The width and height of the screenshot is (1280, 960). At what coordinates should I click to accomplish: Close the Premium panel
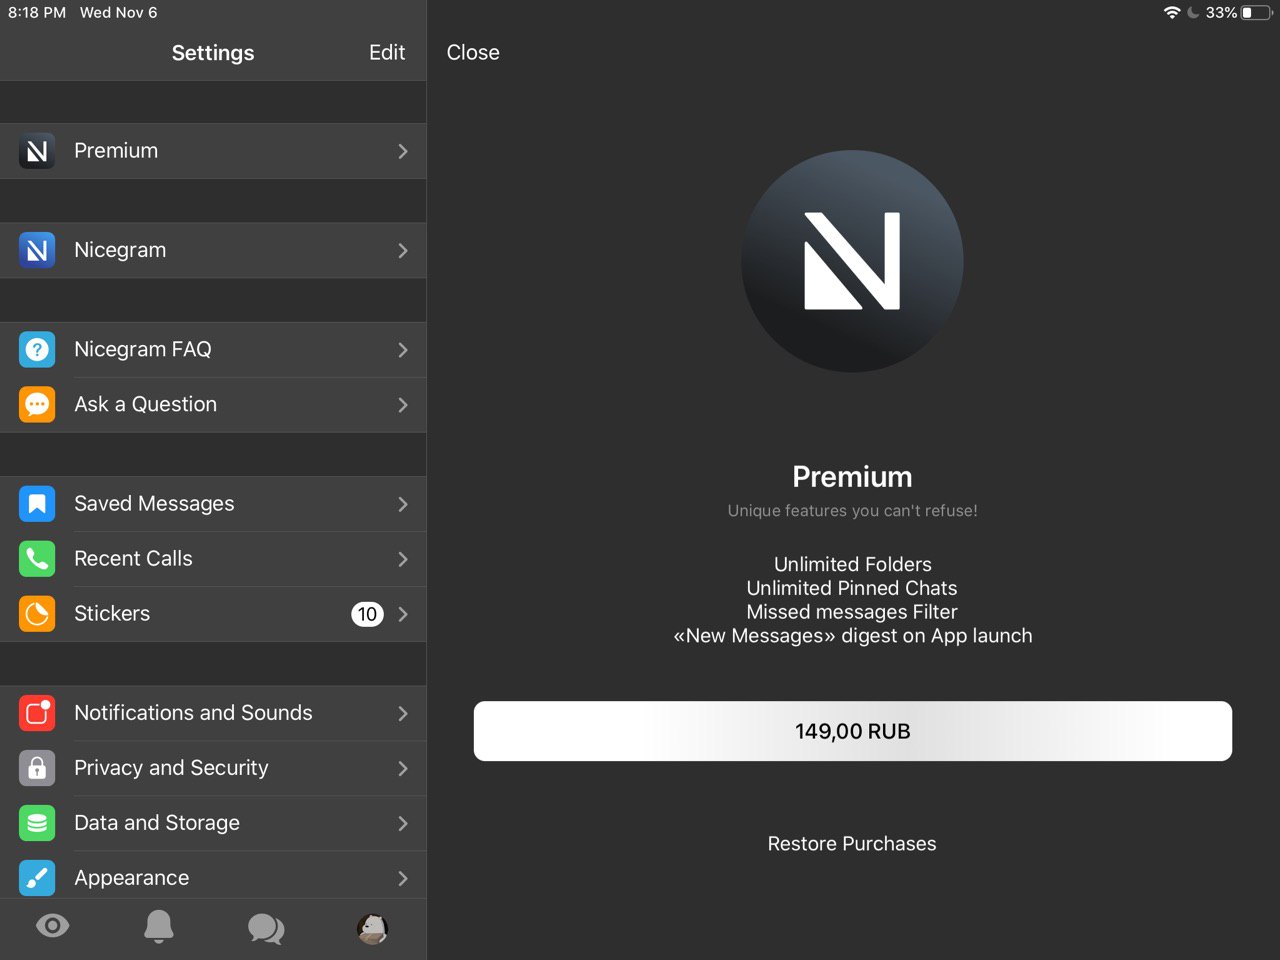[x=473, y=52]
